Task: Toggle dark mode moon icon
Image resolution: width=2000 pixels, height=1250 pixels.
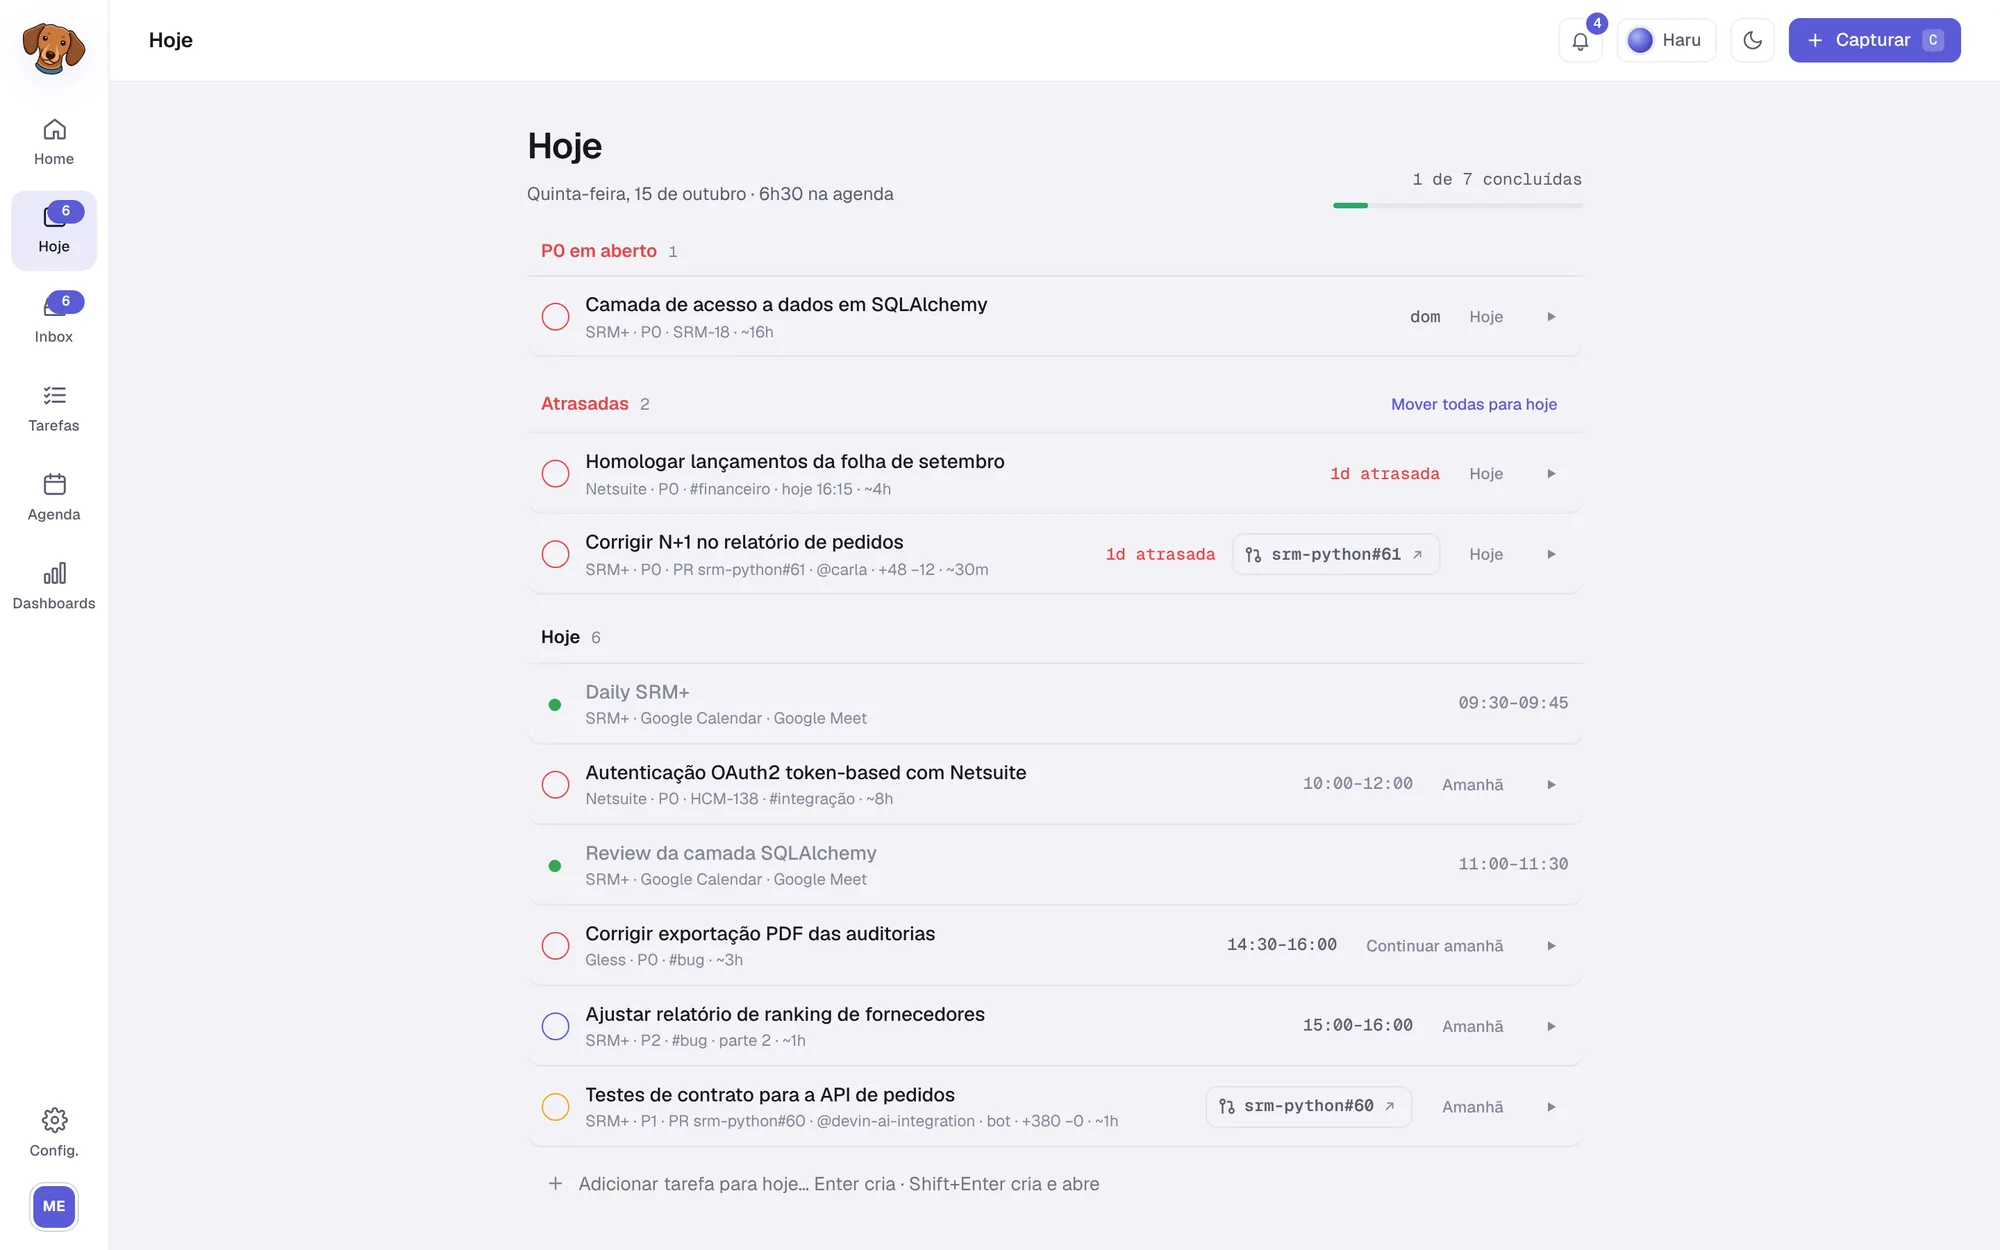Action: (1752, 41)
